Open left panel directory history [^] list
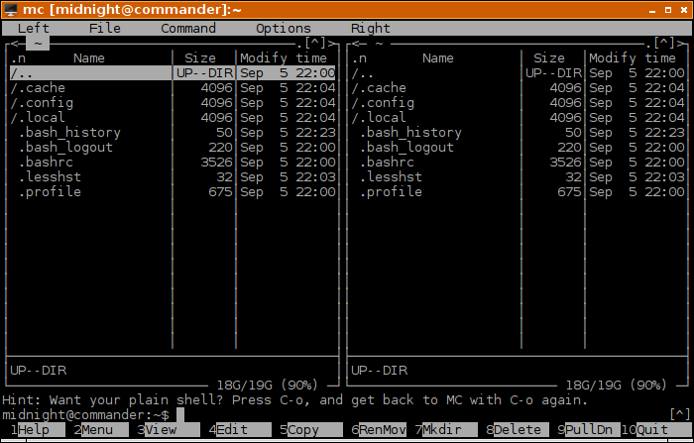694x443 pixels. 318,43
